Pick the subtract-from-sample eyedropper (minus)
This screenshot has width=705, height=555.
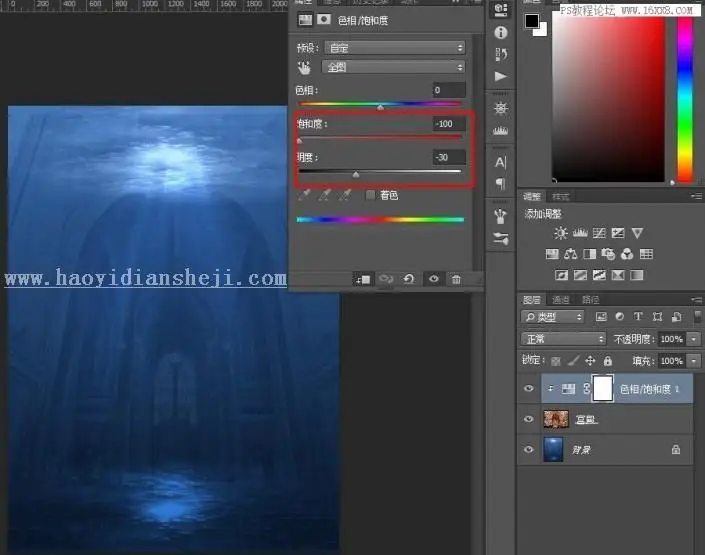tap(345, 195)
